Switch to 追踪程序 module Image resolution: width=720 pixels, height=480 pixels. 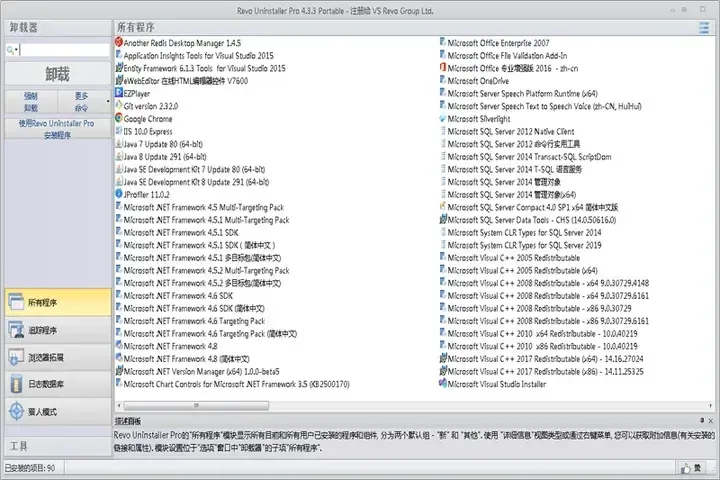(58, 330)
